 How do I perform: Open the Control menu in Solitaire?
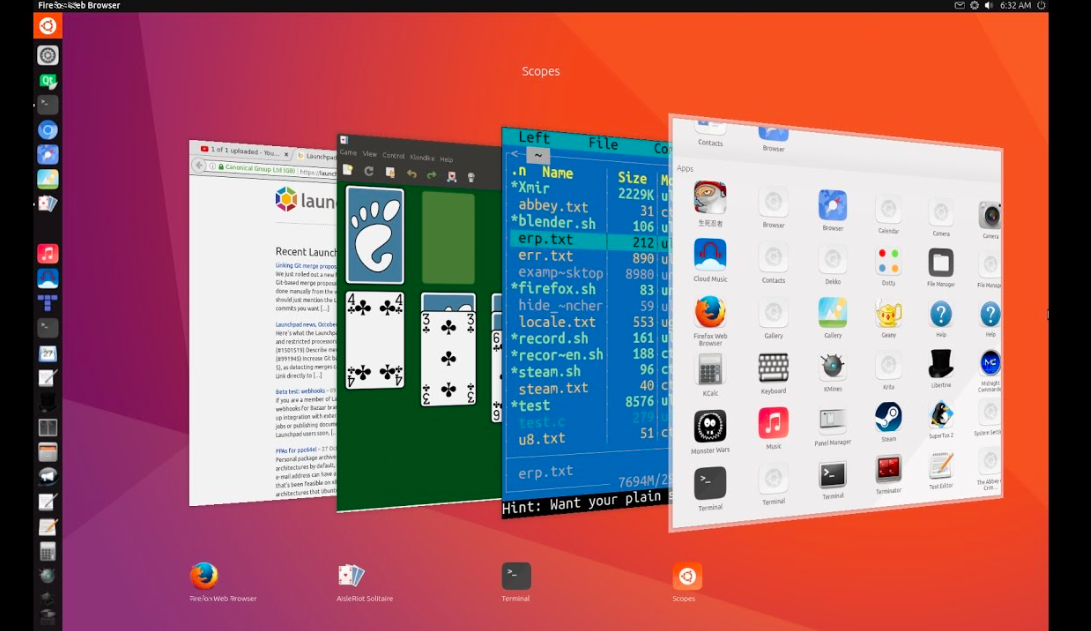(393, 156)
